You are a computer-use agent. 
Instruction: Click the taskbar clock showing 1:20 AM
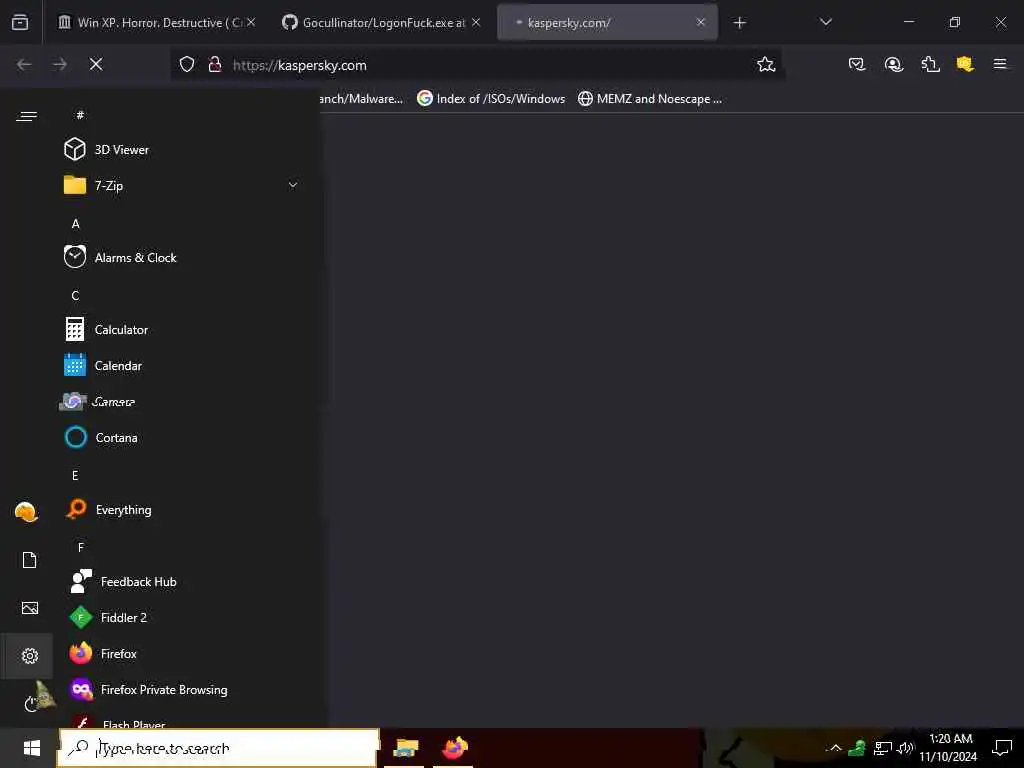coord(949,748)
